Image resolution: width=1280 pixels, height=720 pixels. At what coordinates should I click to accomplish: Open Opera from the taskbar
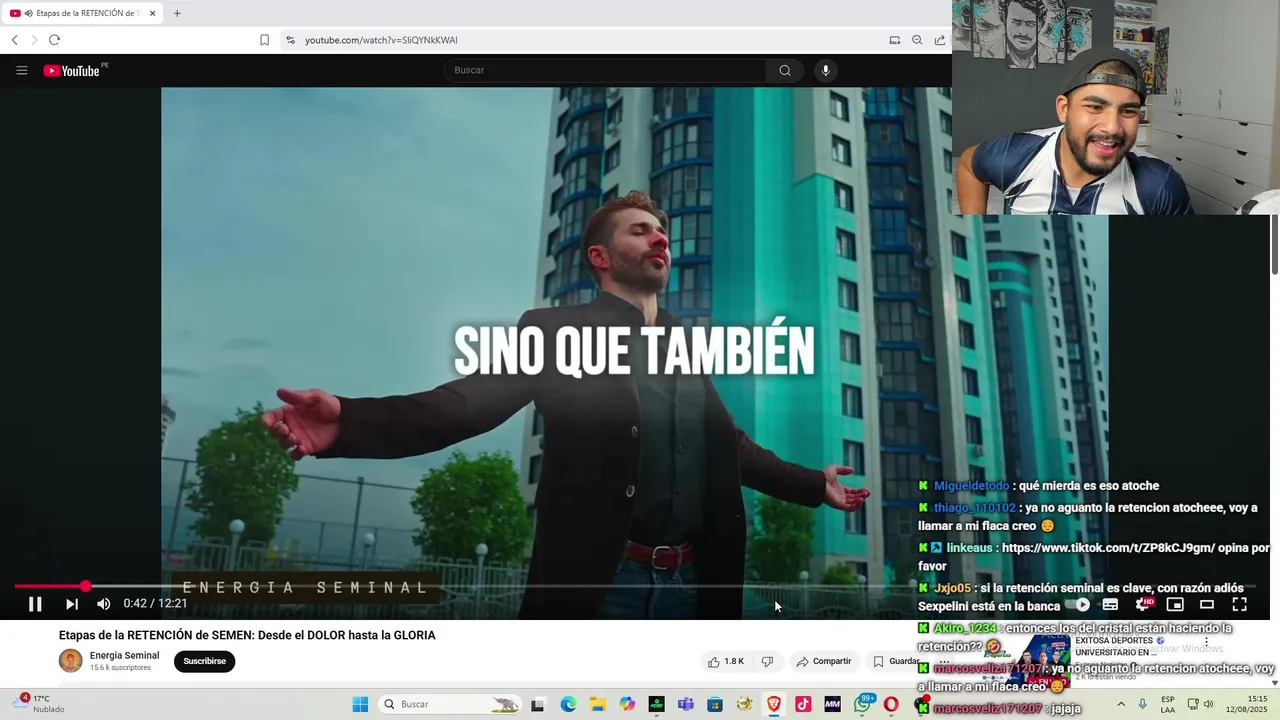[x=891, y=704]
